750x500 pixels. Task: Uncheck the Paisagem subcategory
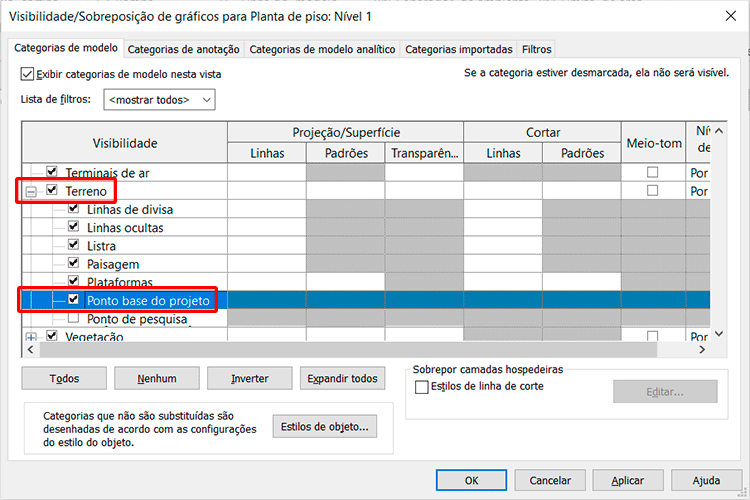coord(73,263)
